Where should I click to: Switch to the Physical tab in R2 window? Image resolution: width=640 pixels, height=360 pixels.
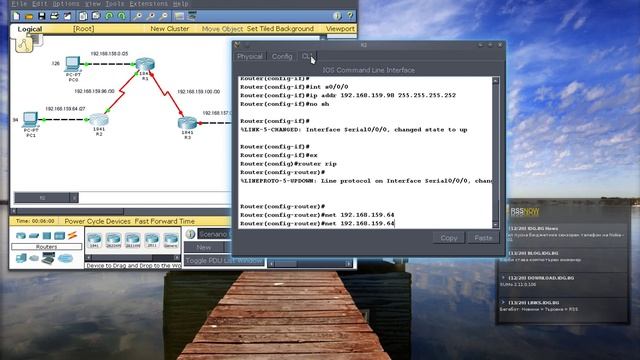[x=250, y=56]
